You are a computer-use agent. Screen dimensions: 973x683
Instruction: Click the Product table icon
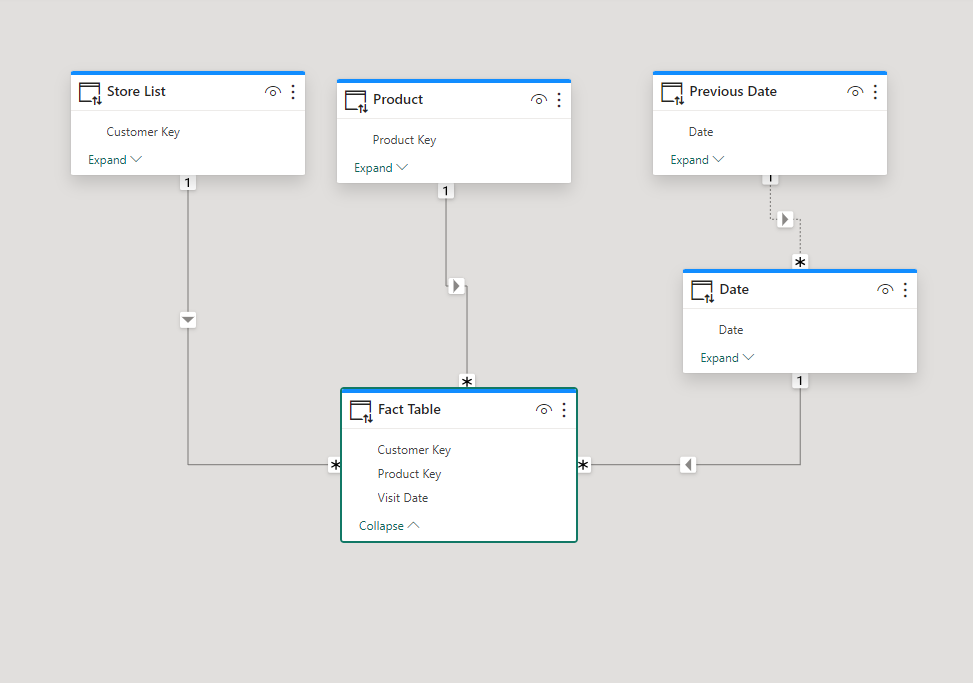[x=356, y=102]
